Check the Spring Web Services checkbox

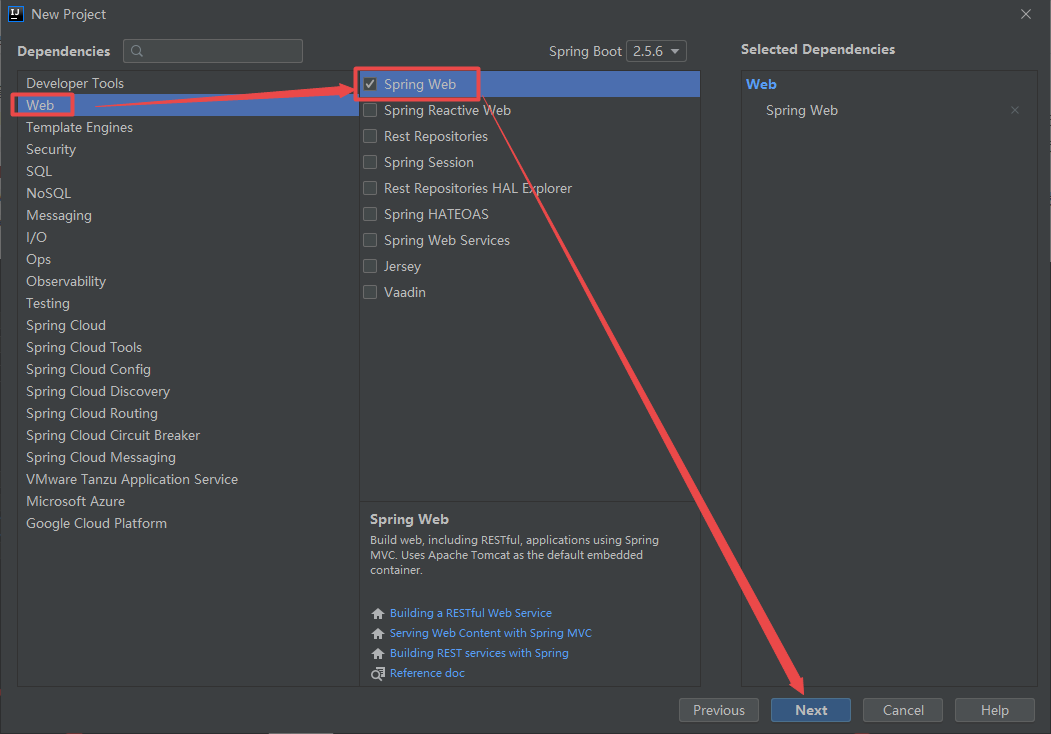click(370, 240)
